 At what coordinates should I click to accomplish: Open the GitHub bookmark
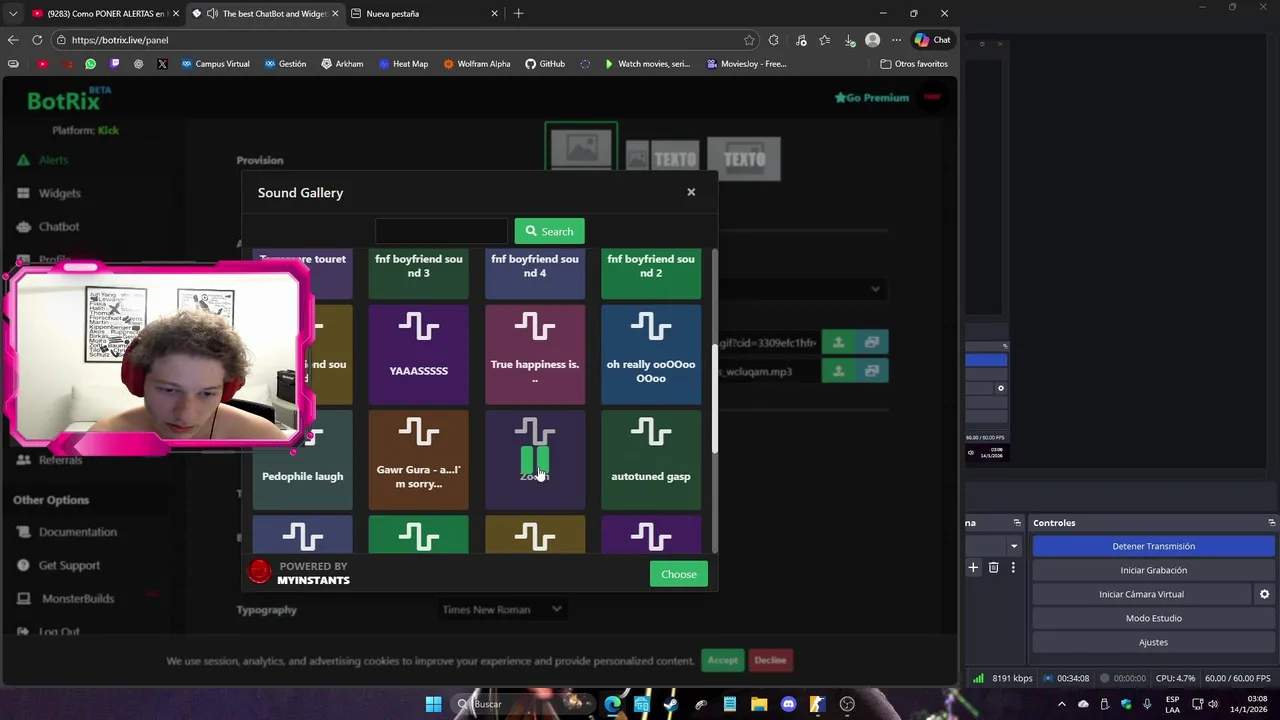coord(545,64)
